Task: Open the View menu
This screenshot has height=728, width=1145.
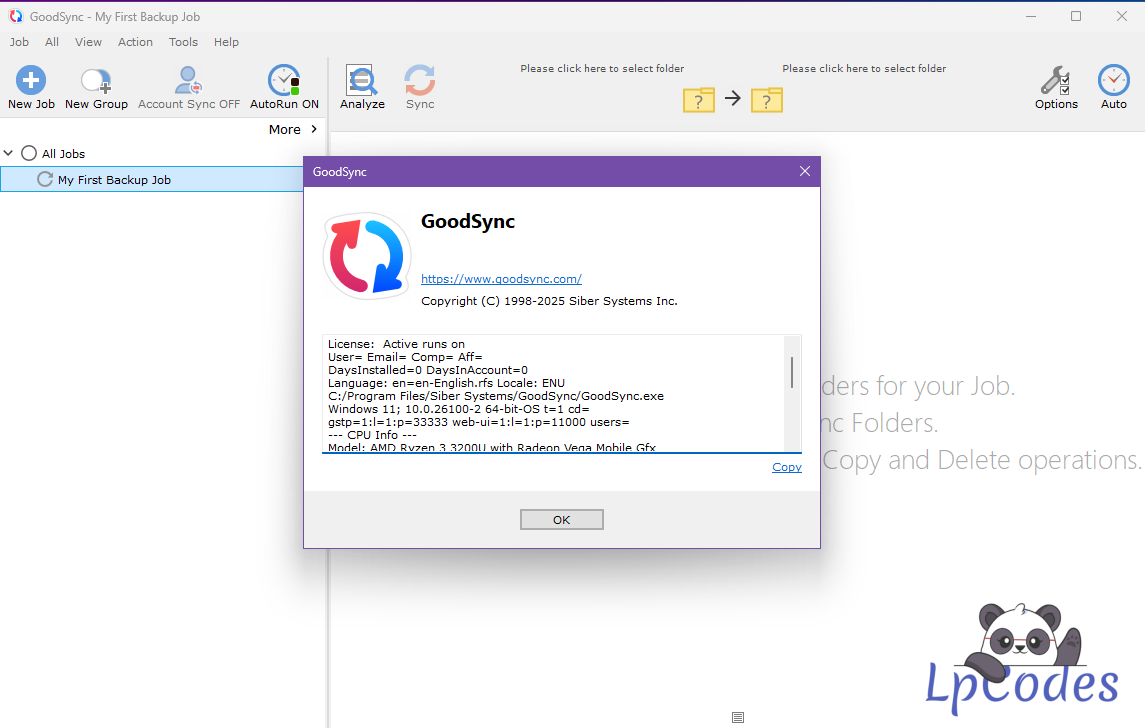Action: tap(88, 42)
